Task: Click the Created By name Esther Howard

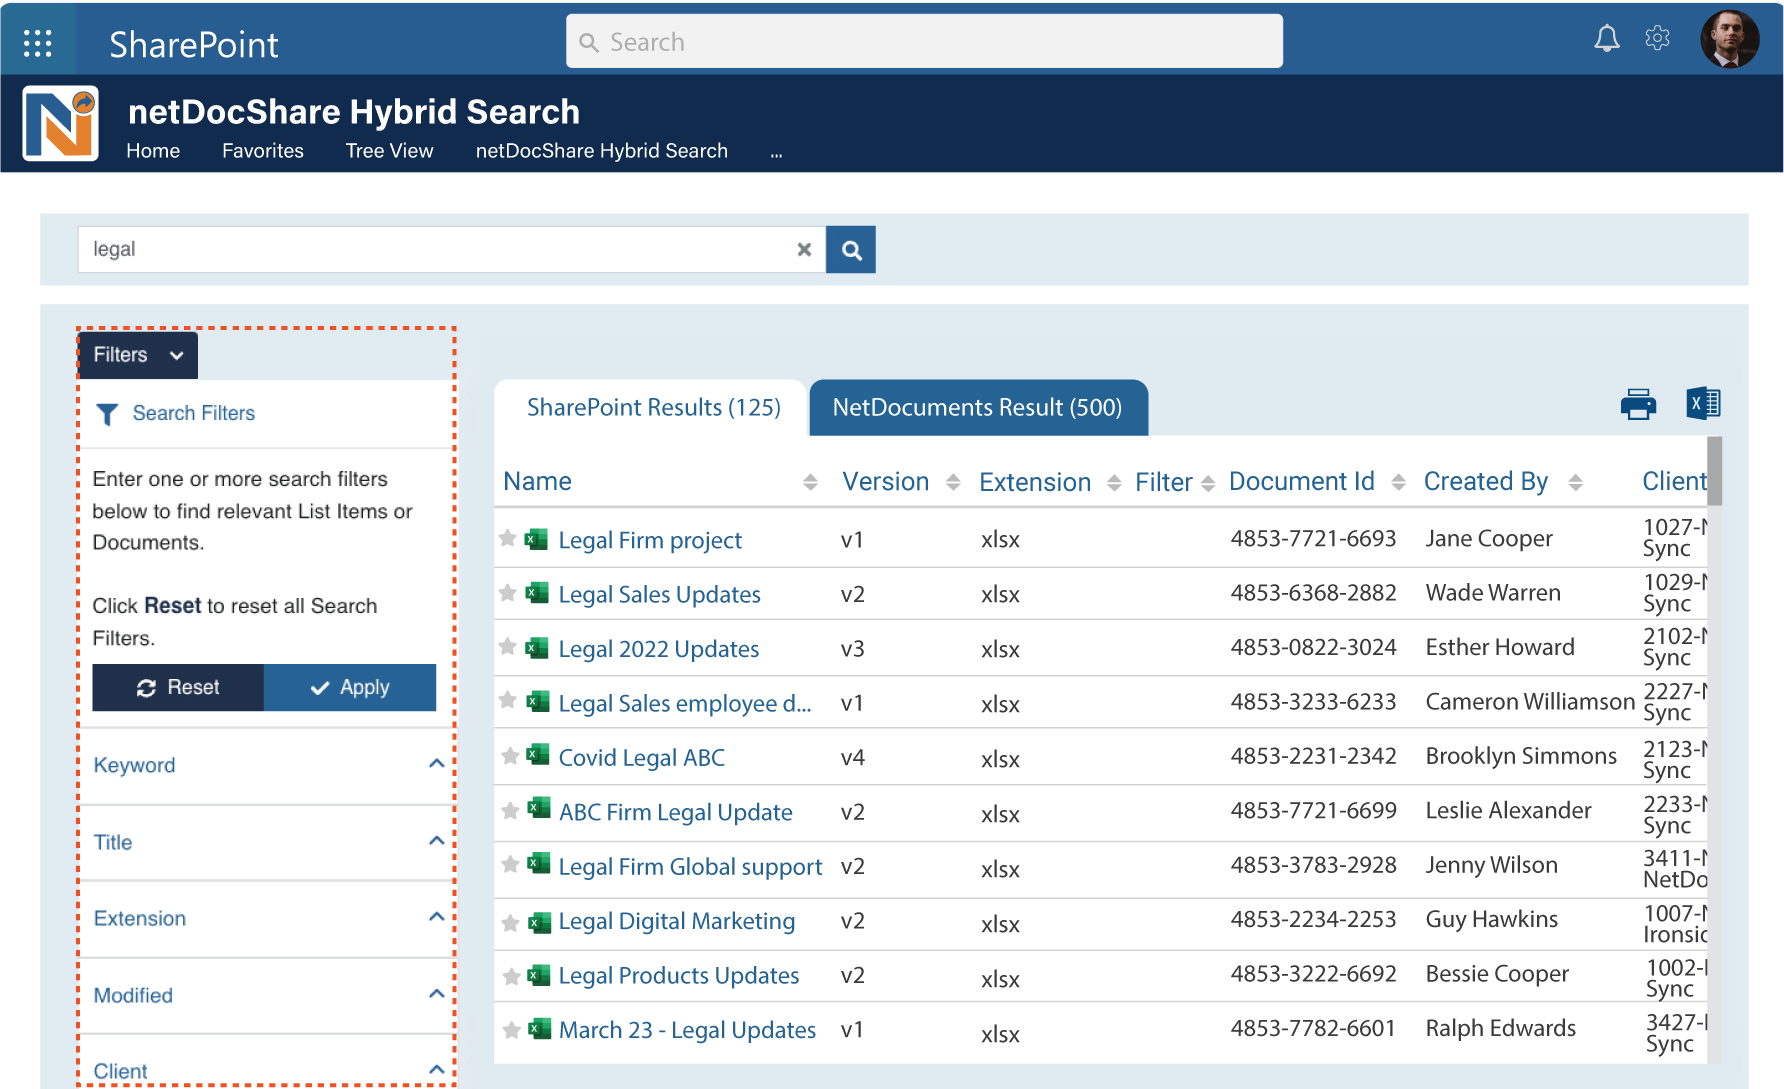Action: coord(1500,648)
